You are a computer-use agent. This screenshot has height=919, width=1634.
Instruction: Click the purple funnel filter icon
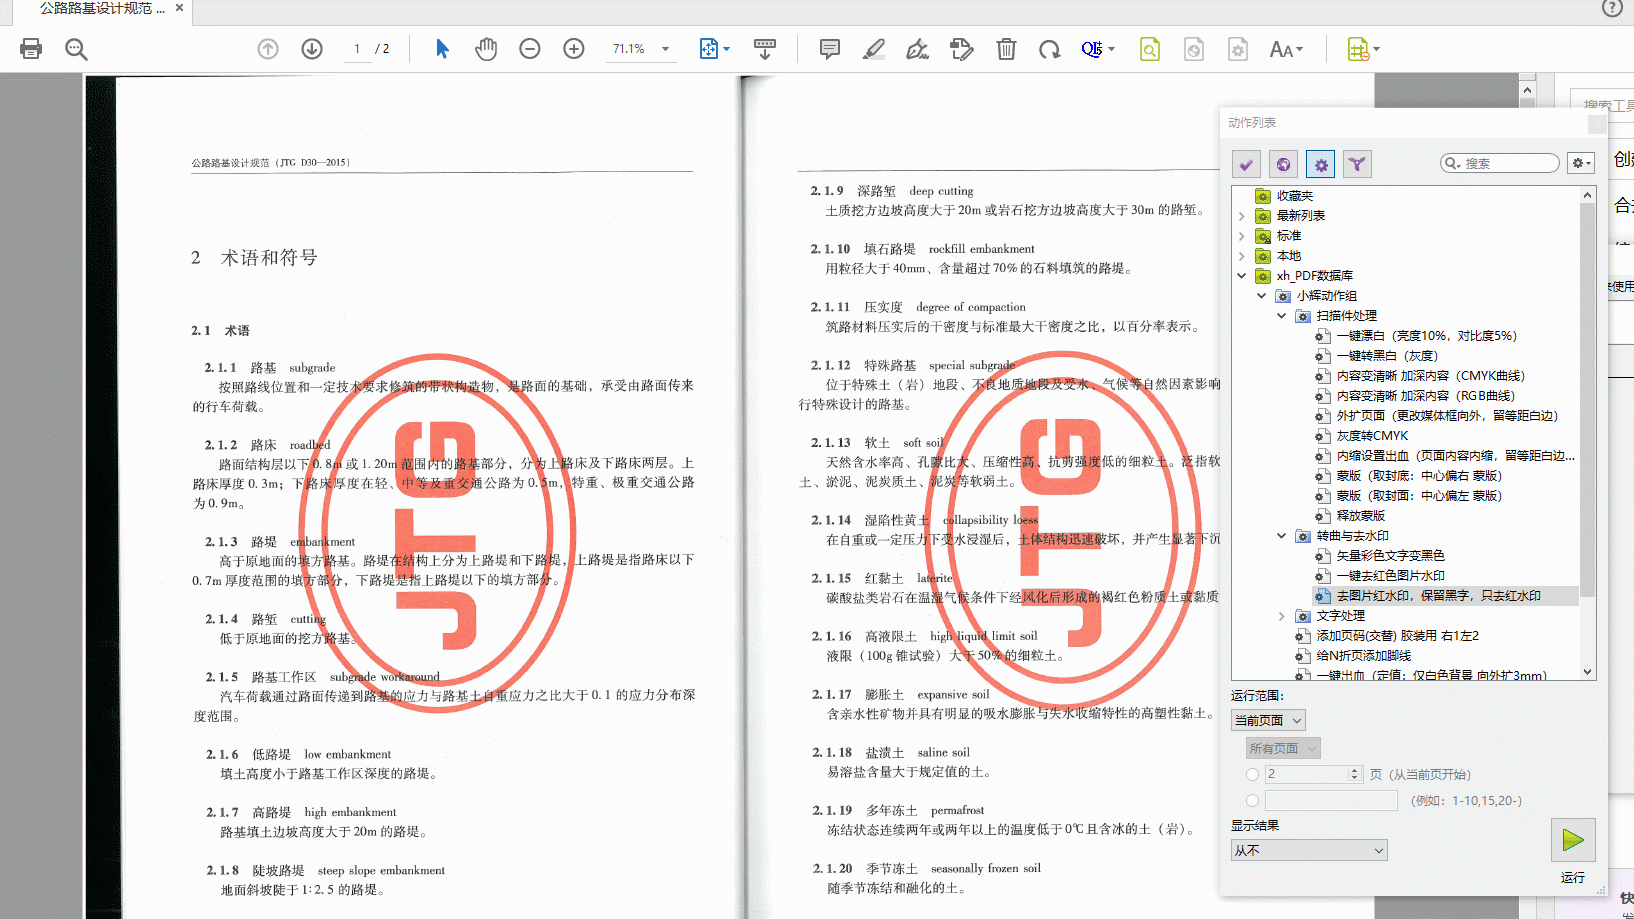1357,164
